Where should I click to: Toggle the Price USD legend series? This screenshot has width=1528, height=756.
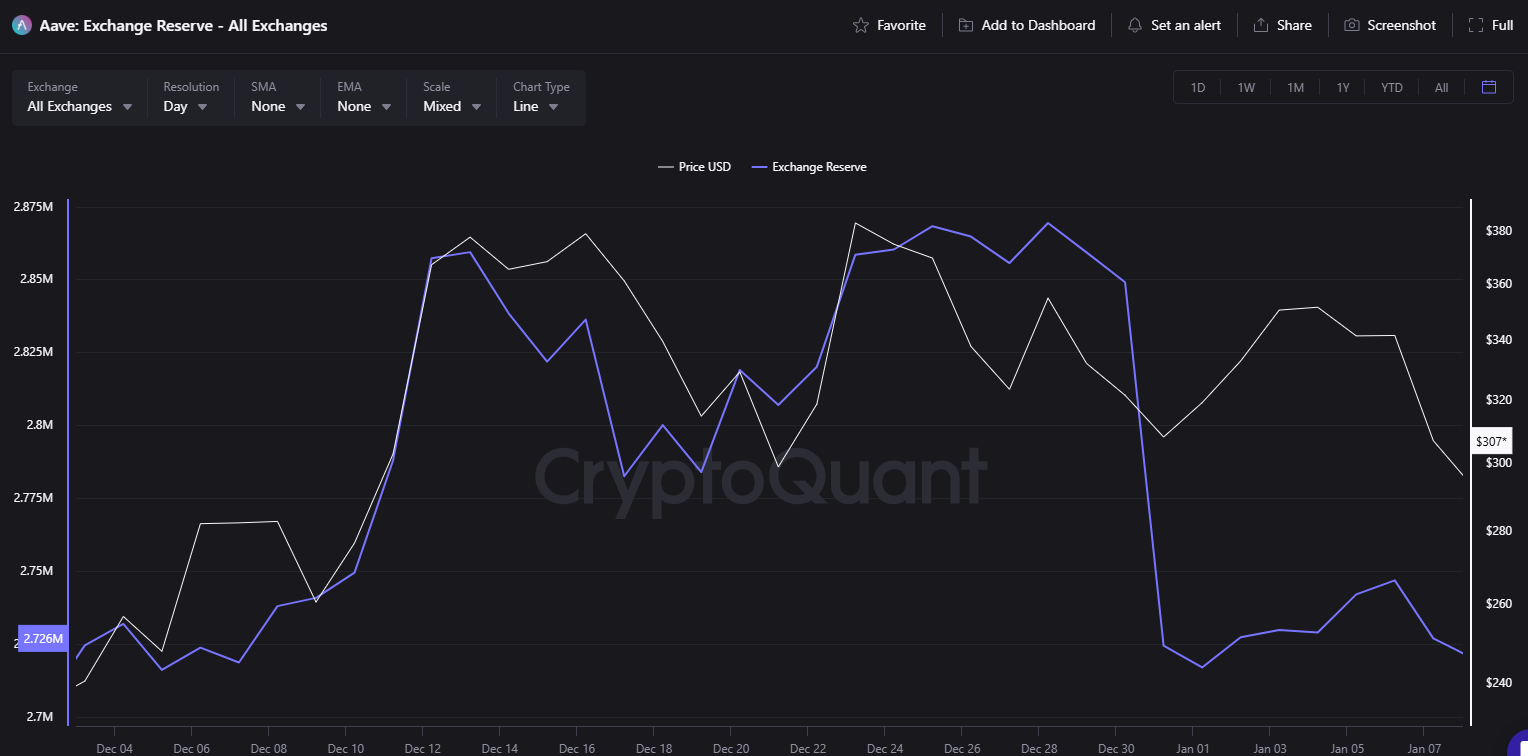694,167
